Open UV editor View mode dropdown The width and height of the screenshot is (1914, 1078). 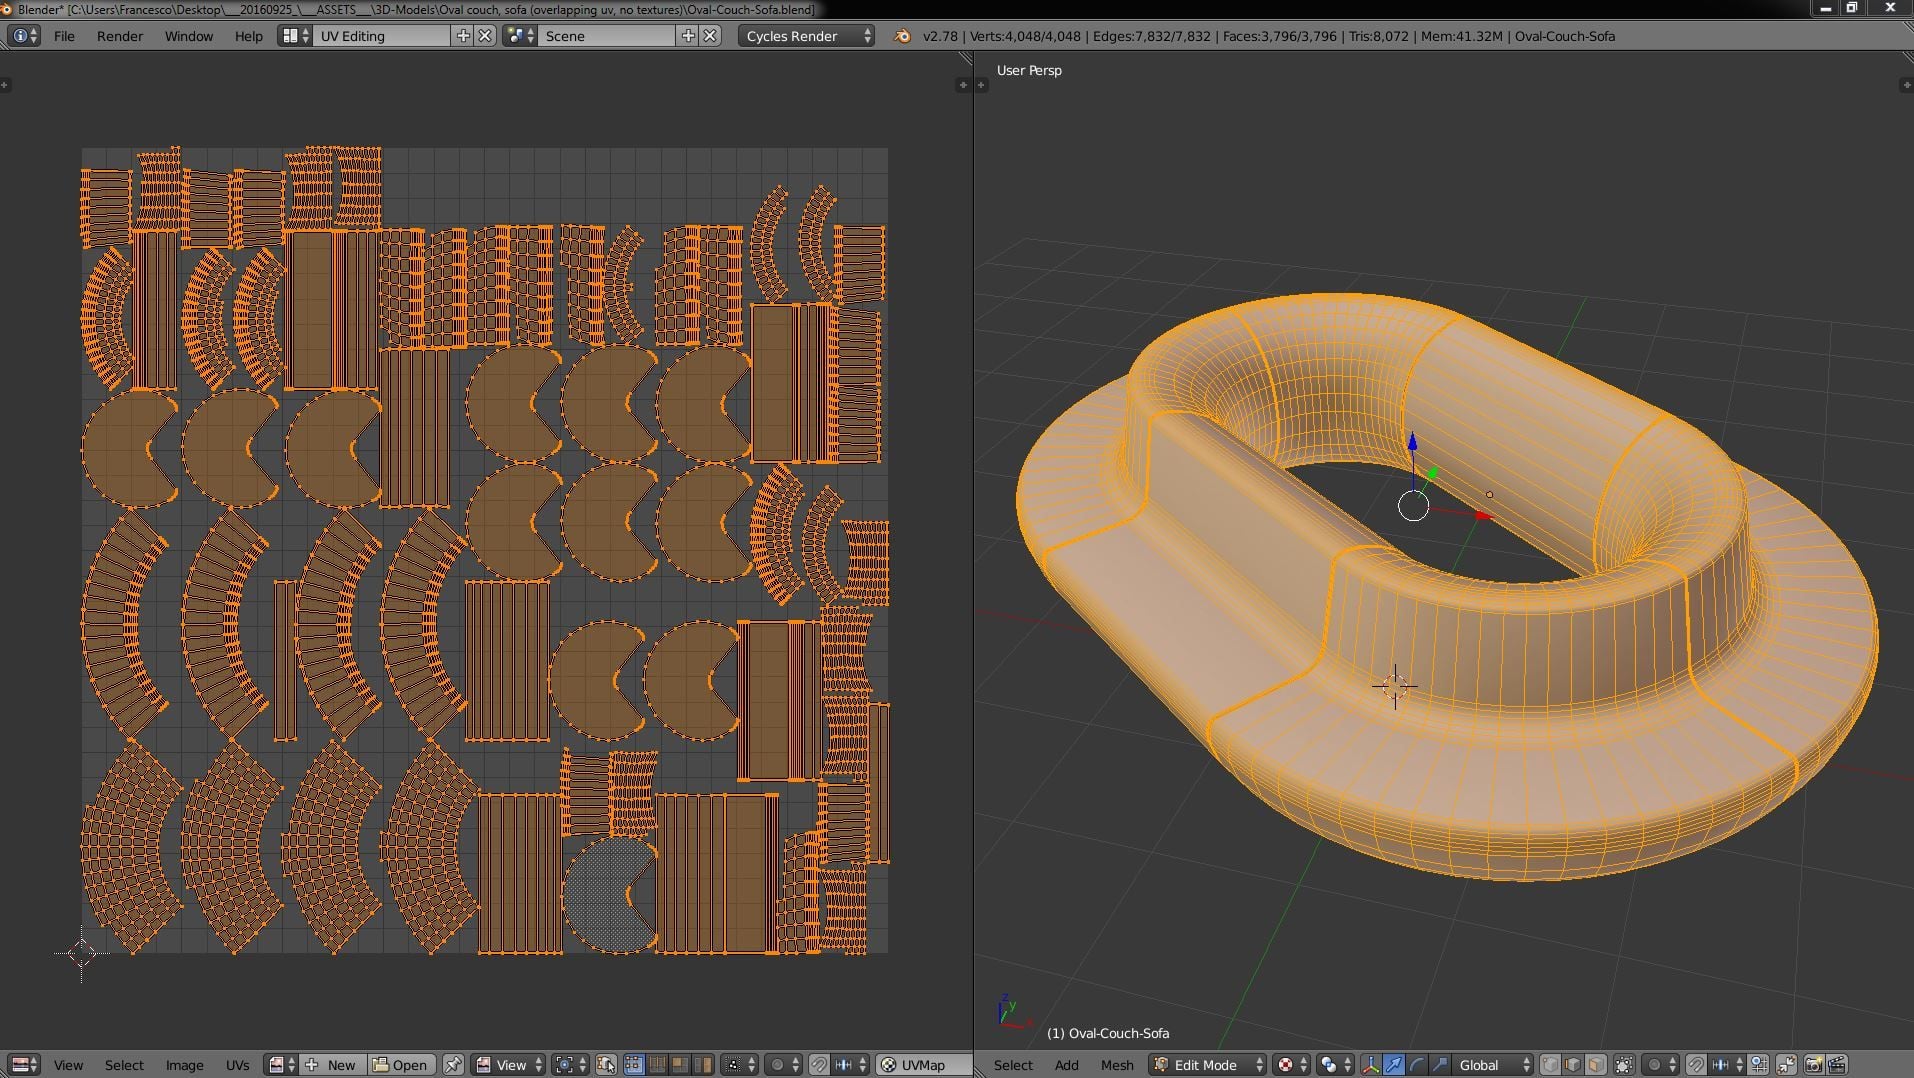(x=508, y=1065)
